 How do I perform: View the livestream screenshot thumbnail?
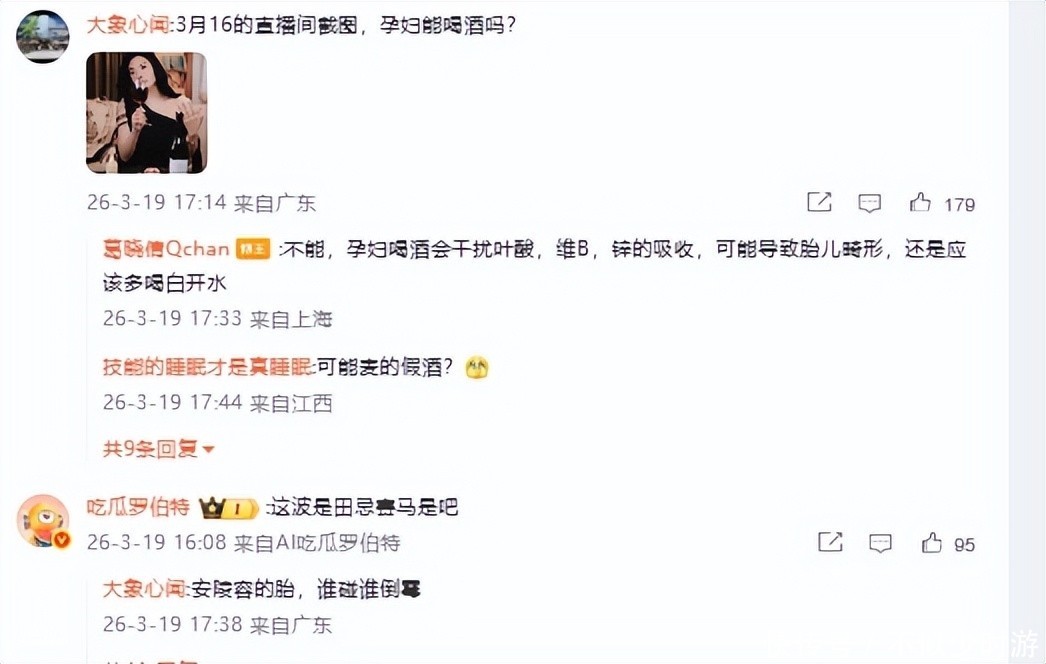147,113
